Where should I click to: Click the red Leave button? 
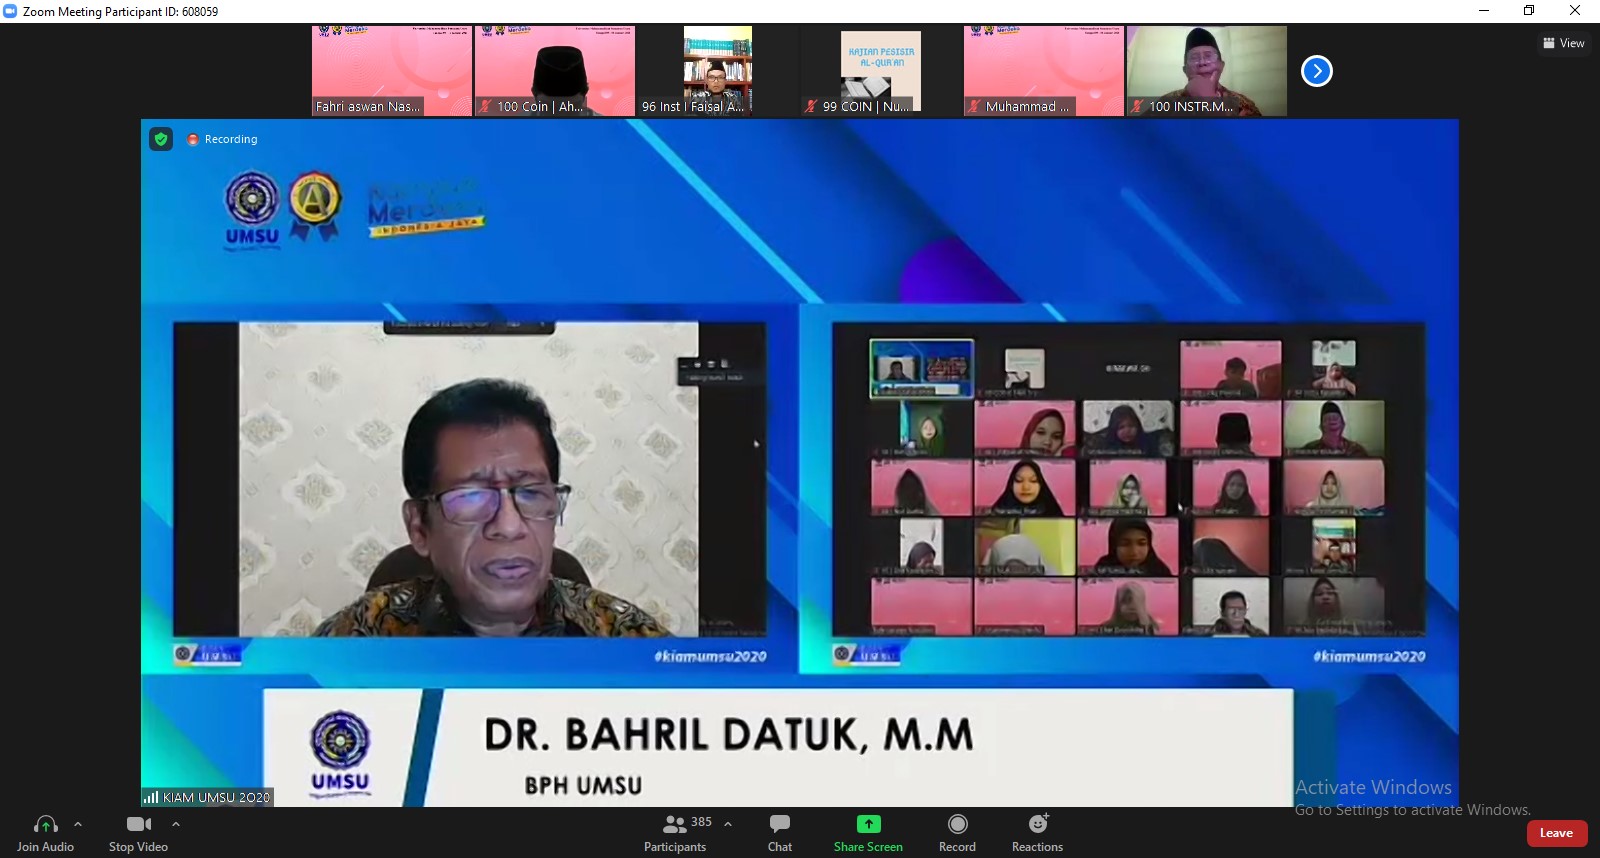pyautogui.click(x=1556, y=833)
